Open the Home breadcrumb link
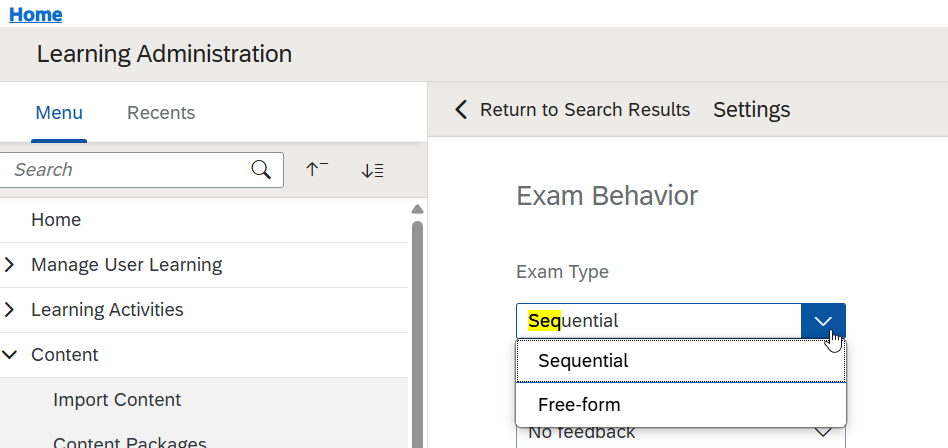Viewport: 948px width, 448px height. (x=35, y=14)
